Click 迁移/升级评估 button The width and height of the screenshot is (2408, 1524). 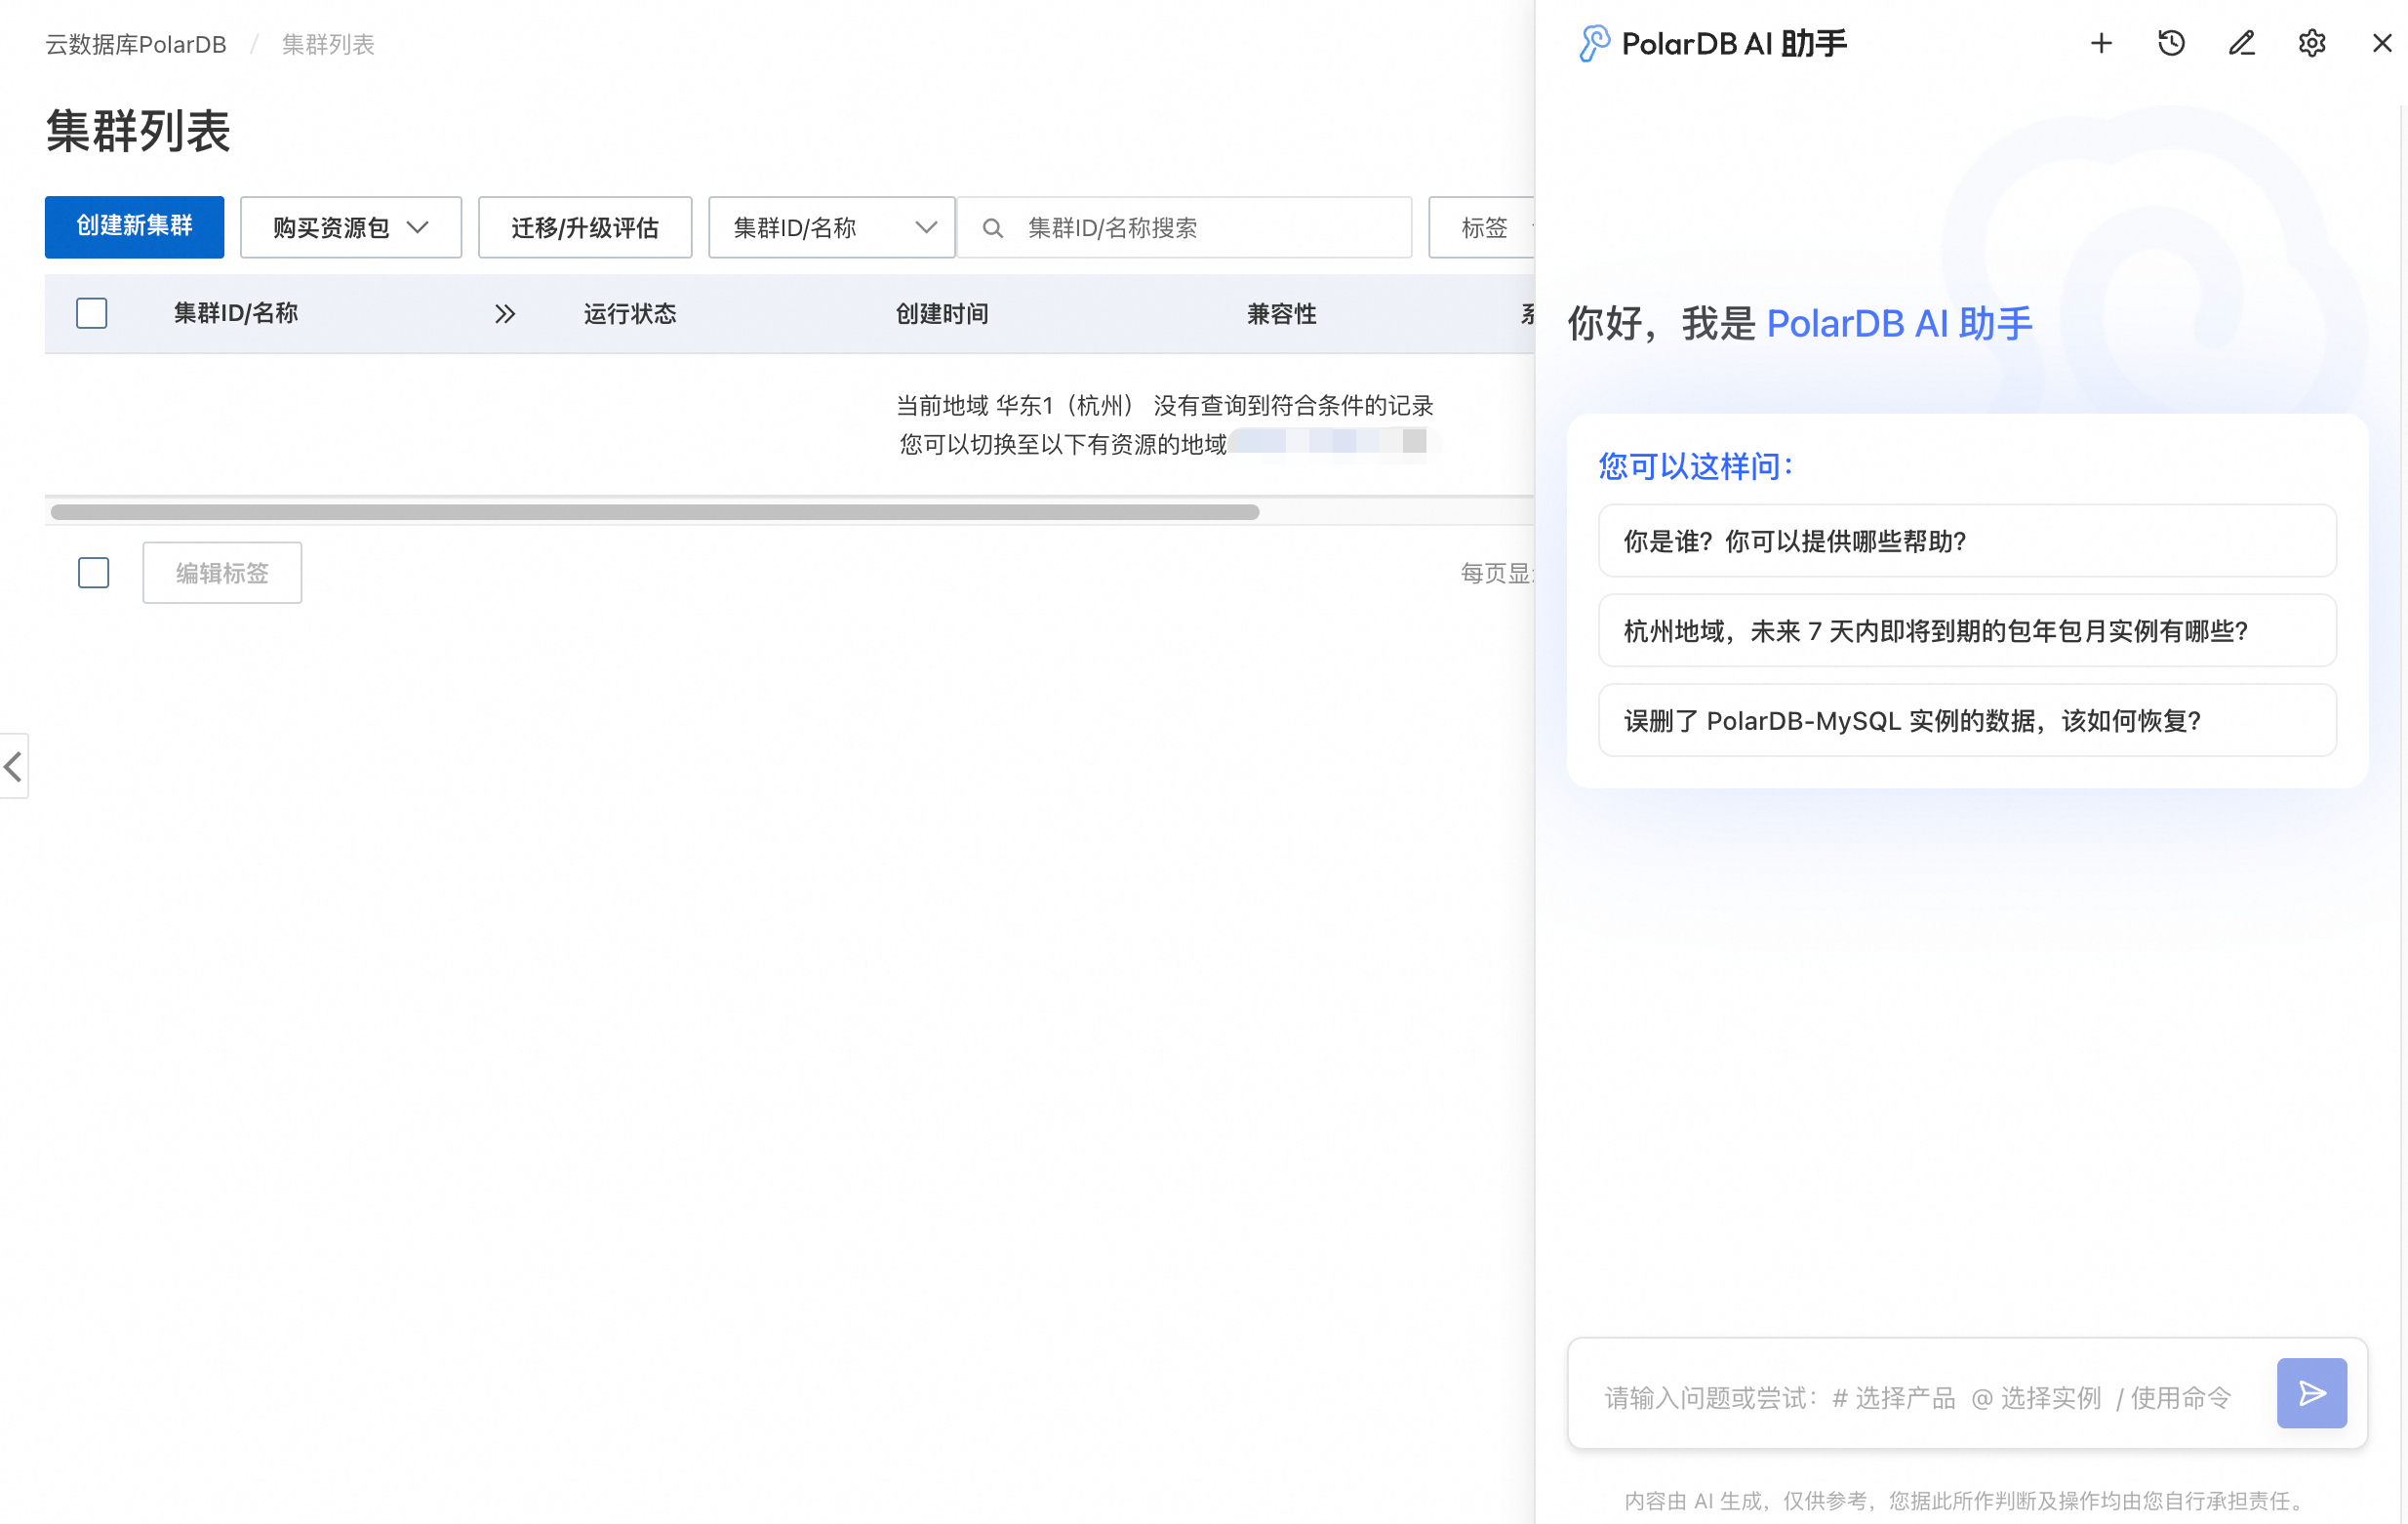coord(585,227)
